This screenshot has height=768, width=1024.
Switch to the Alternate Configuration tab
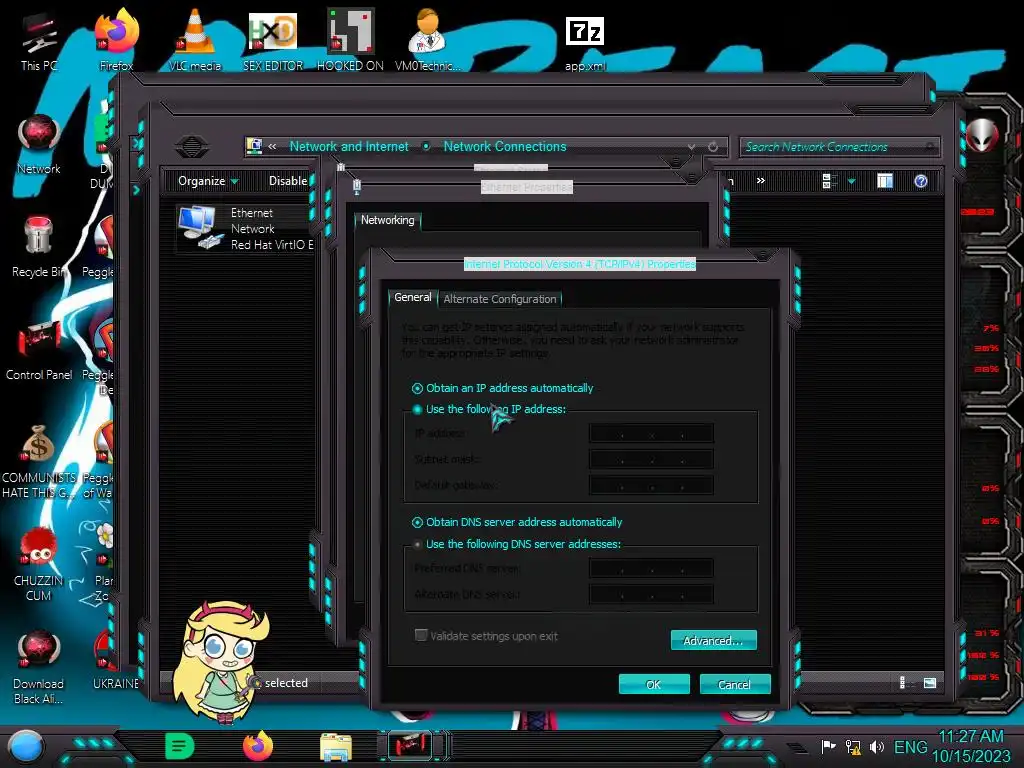[500, 298]
